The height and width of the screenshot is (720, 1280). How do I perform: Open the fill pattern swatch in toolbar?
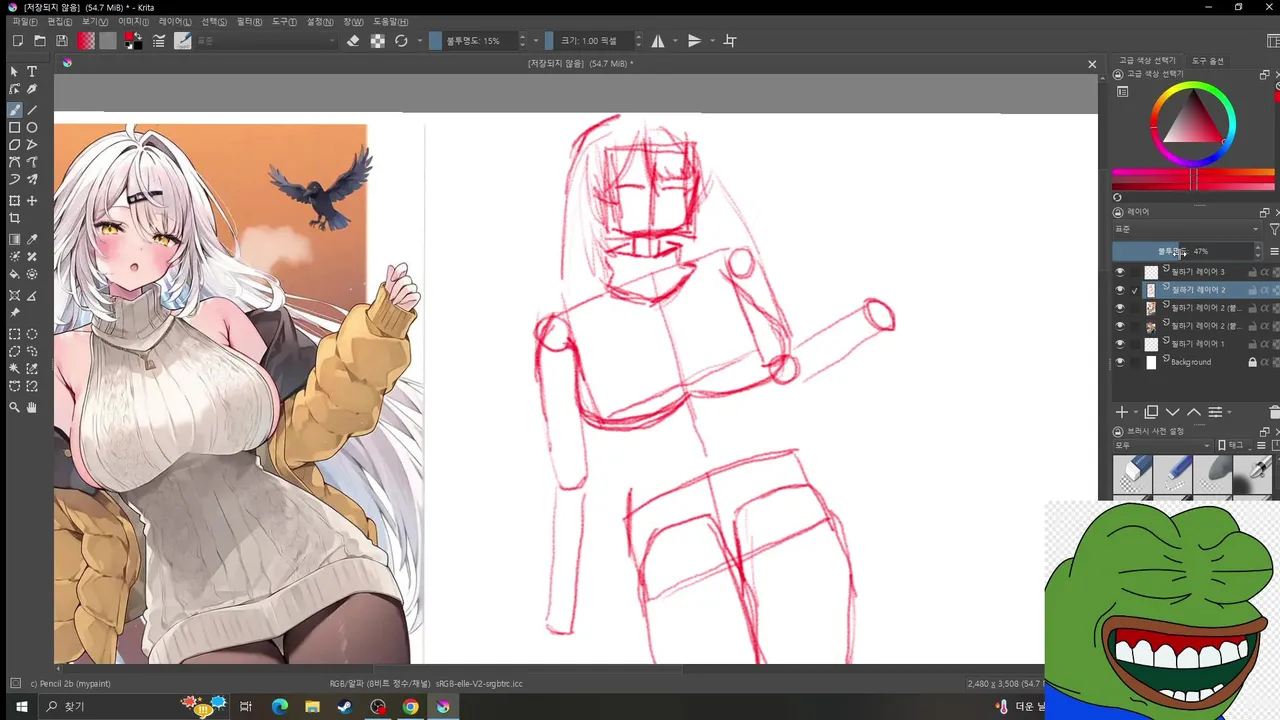108,41
